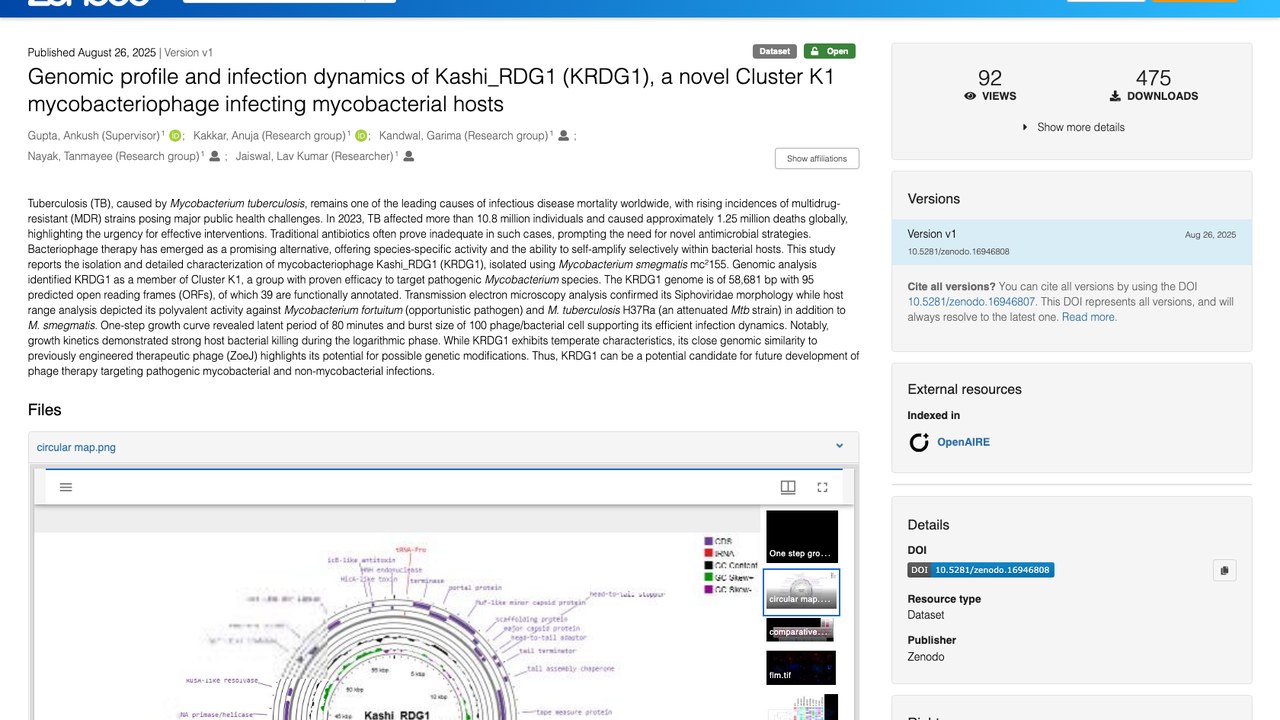Click the Published August 26, 2025 text
The image size is (1280, 720).
[92, 52]
